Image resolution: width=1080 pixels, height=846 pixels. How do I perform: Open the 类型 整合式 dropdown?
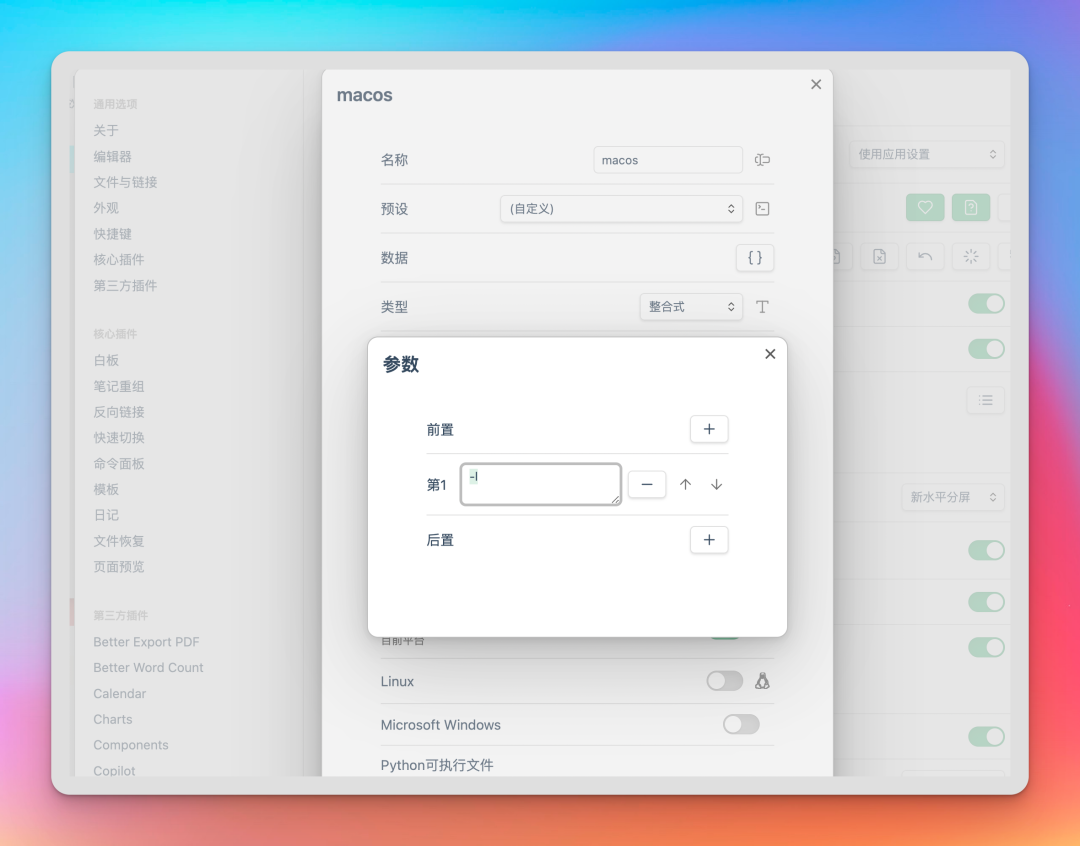point(691,307)
